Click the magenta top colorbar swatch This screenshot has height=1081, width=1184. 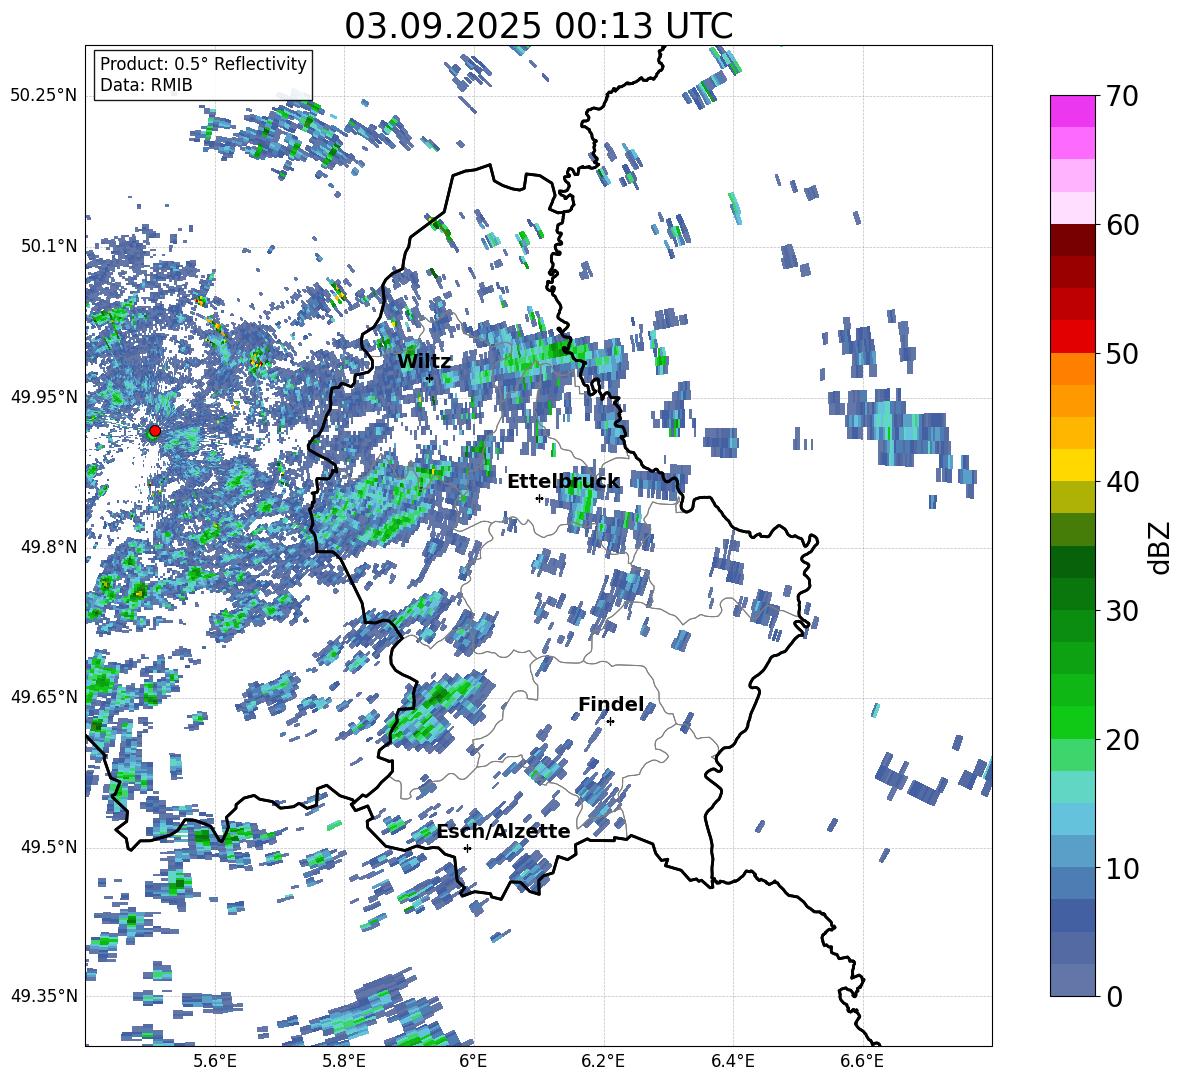point(1072,111)
